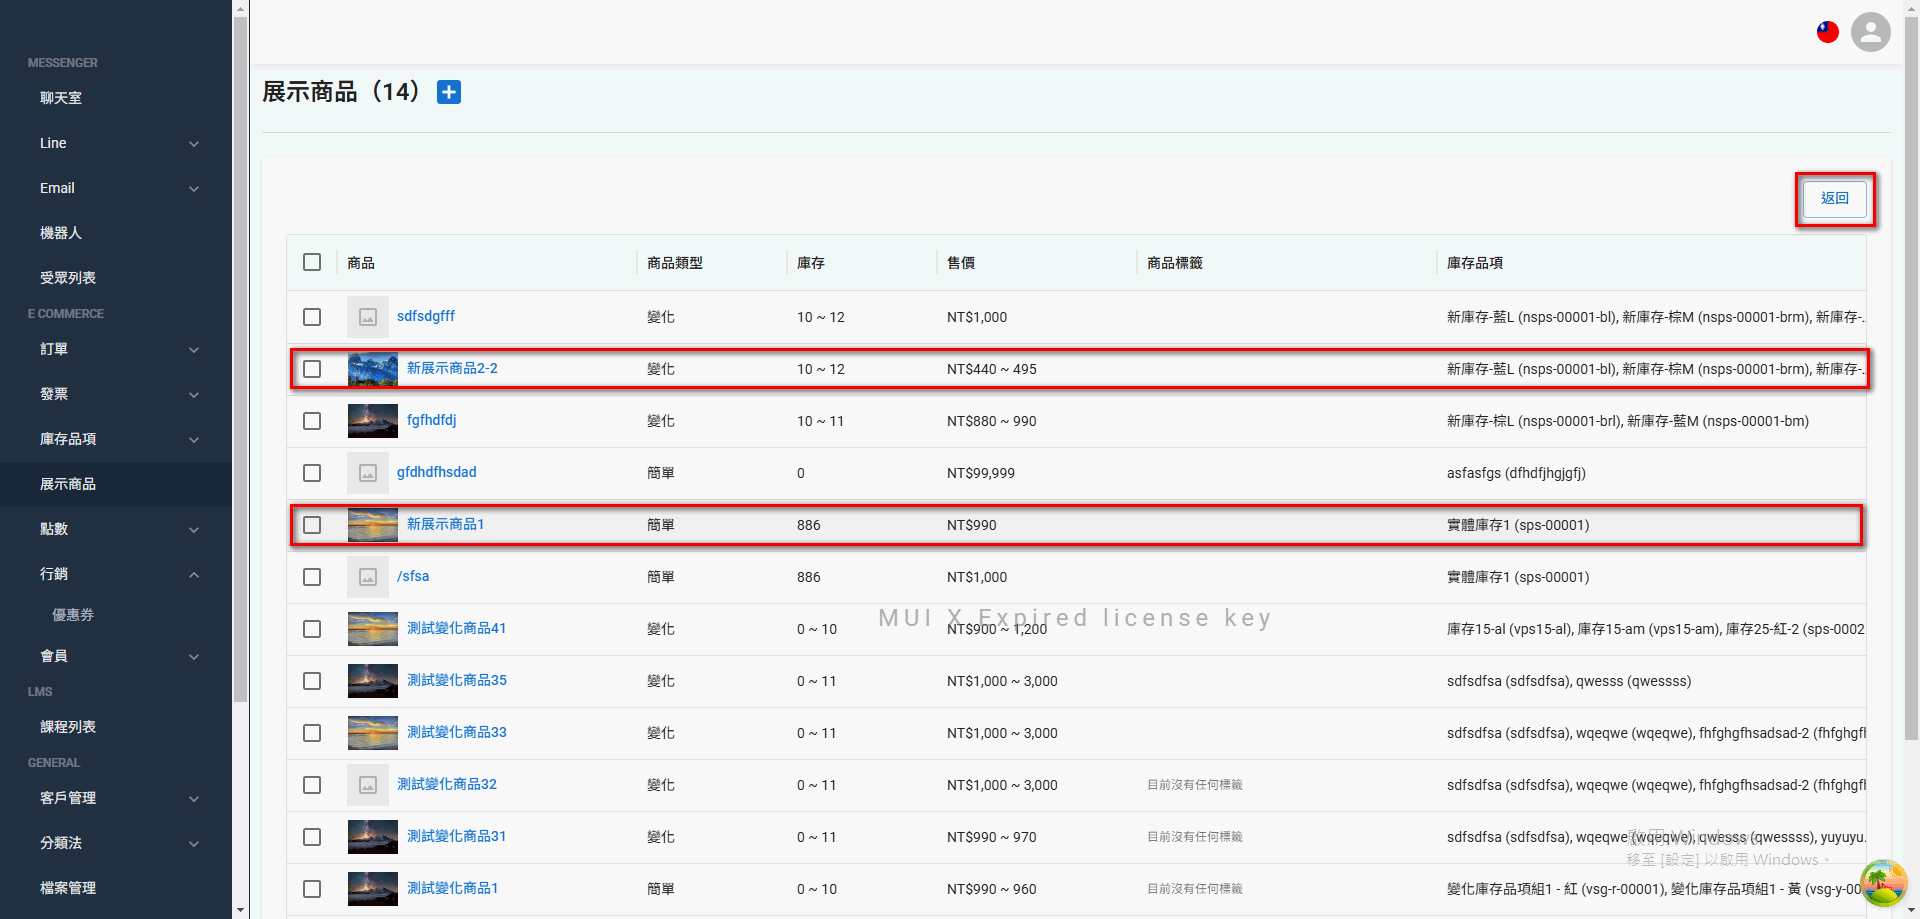
Task: Open the 測試變化商品32 placeholder image icon
Action: point(368,785)
